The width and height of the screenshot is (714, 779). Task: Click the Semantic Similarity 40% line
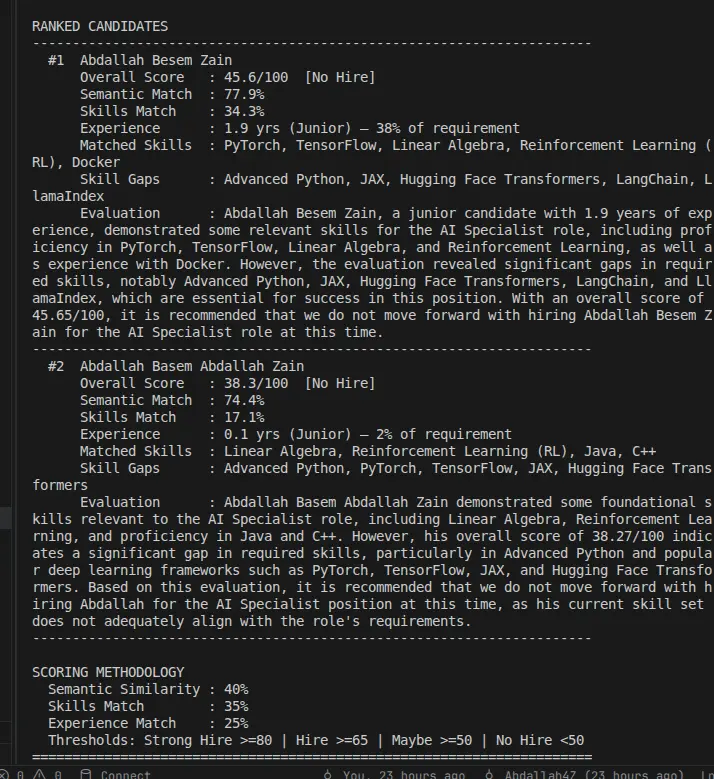tap(148, 689)
